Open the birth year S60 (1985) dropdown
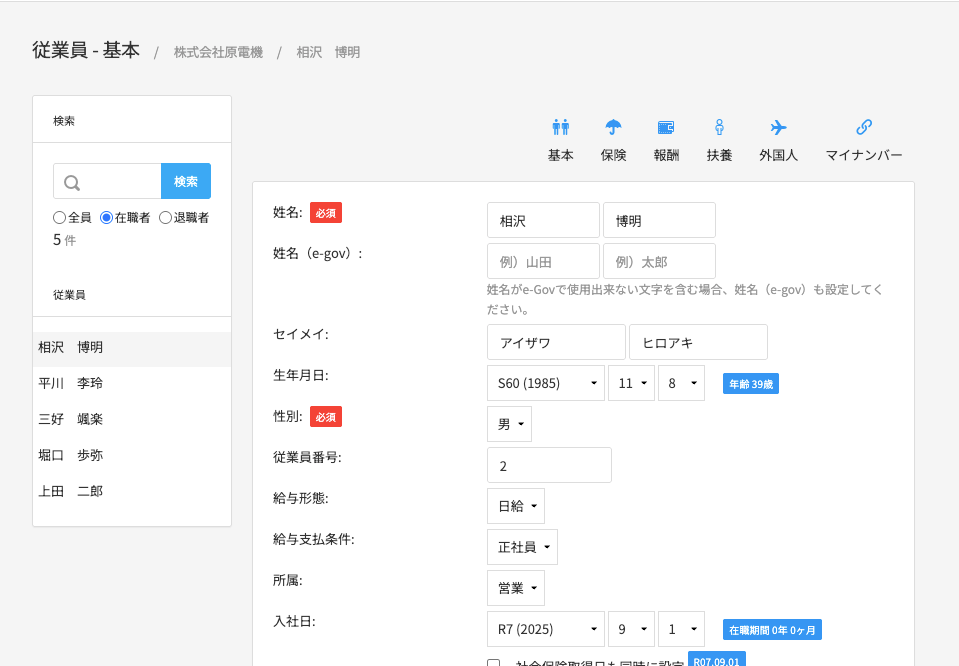 [x=546, y=383]
